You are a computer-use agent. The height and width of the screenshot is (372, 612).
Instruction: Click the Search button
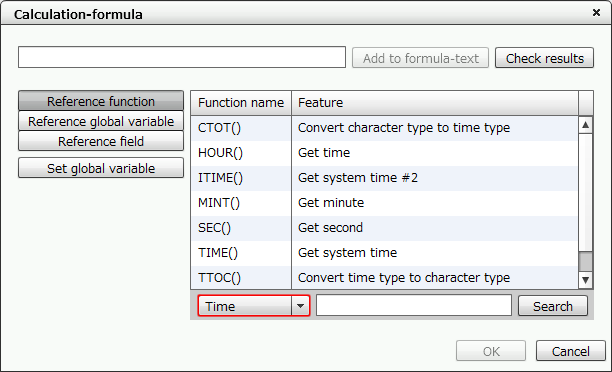(553, 306)
